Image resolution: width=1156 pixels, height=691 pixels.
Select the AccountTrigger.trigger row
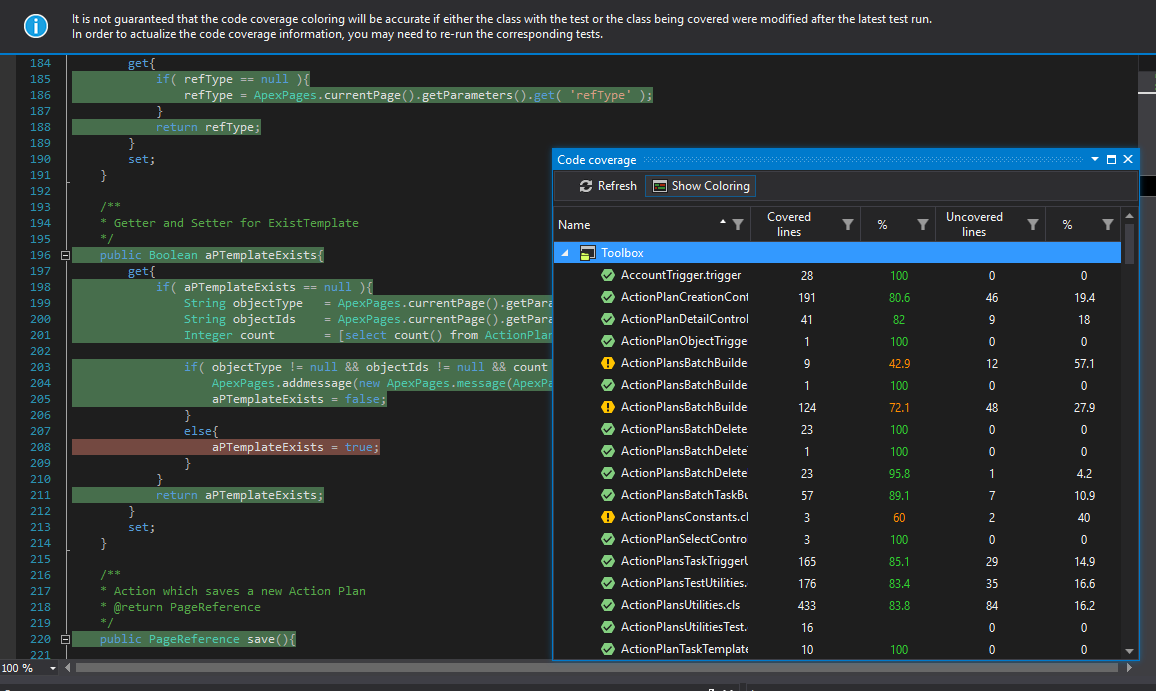pyautogui.click(x=680, y=275)
